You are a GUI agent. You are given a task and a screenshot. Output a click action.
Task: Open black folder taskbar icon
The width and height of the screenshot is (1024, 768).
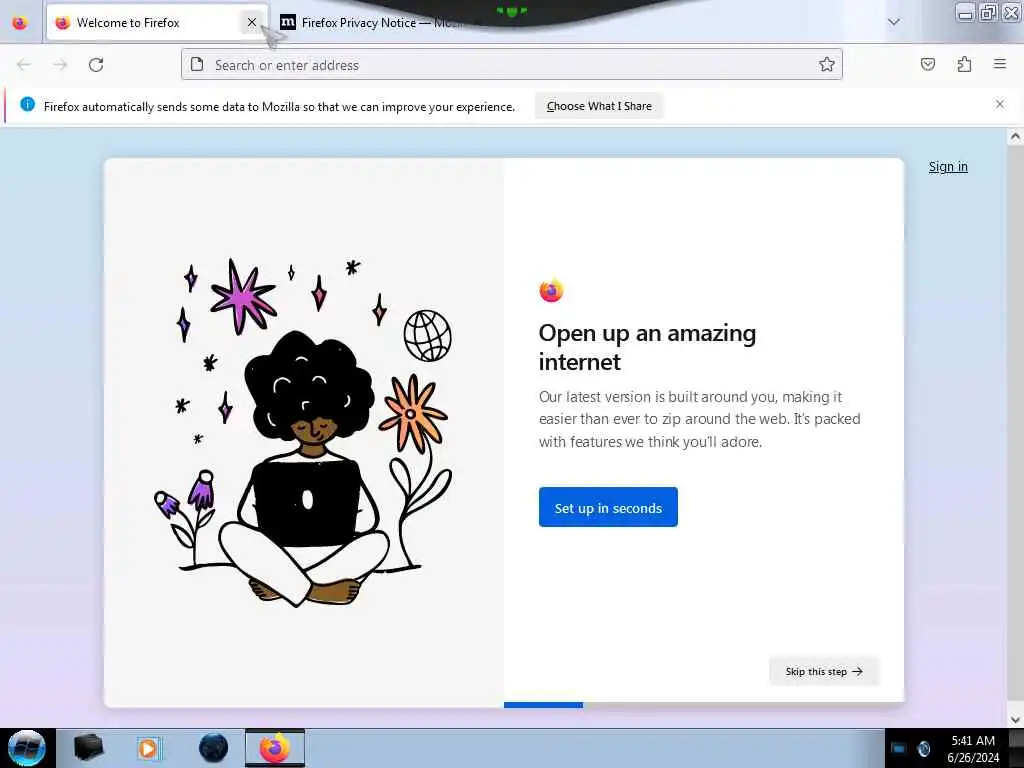click(x=88, y=748)
